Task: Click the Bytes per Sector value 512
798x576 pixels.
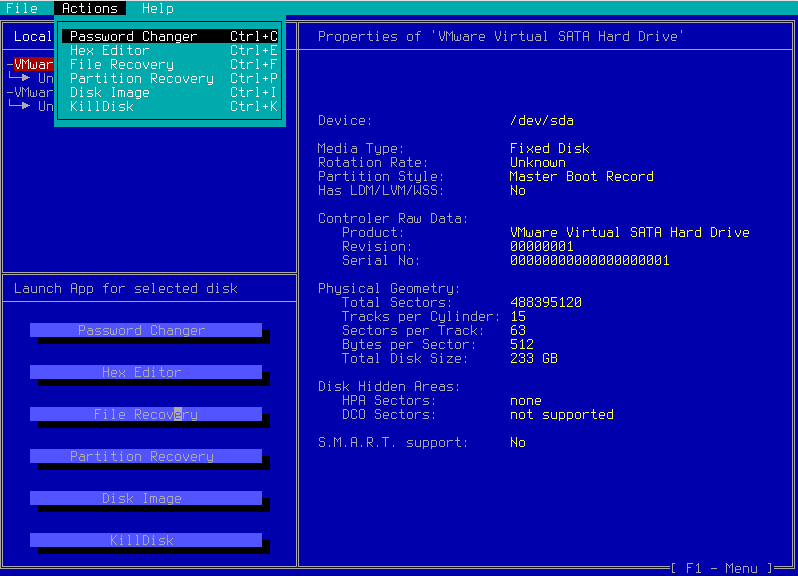Action: (x=522, y=344)
